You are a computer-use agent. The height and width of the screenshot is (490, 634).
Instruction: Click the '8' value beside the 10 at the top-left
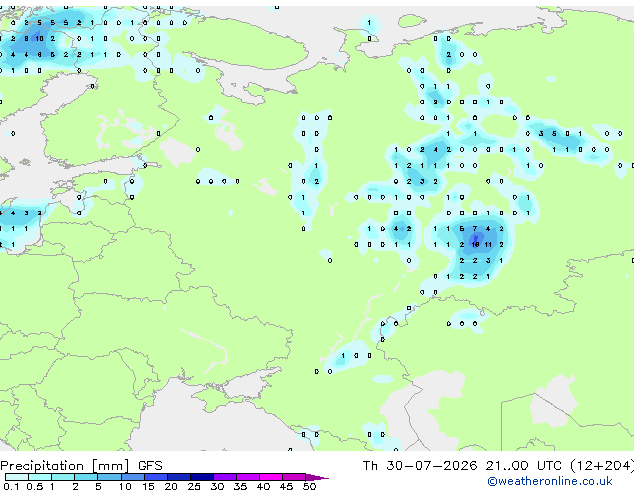tap(26, 39)
